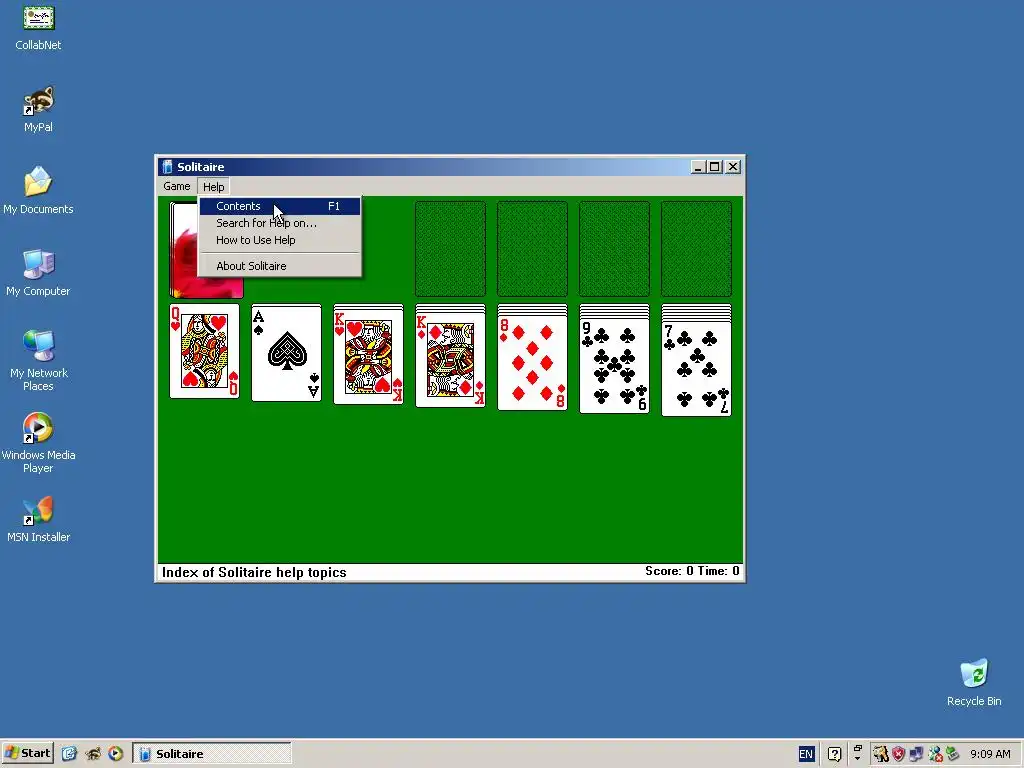Click the red security shield tray icon
The width and height of the screenshot is (1024, 768).
(x=899, y=754)
